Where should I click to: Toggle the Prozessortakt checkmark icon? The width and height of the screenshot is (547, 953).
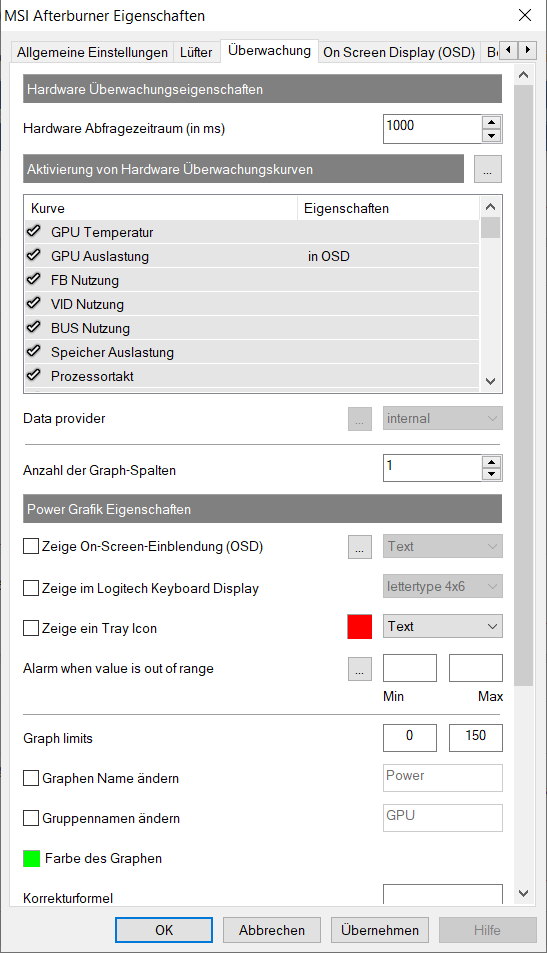34,376
